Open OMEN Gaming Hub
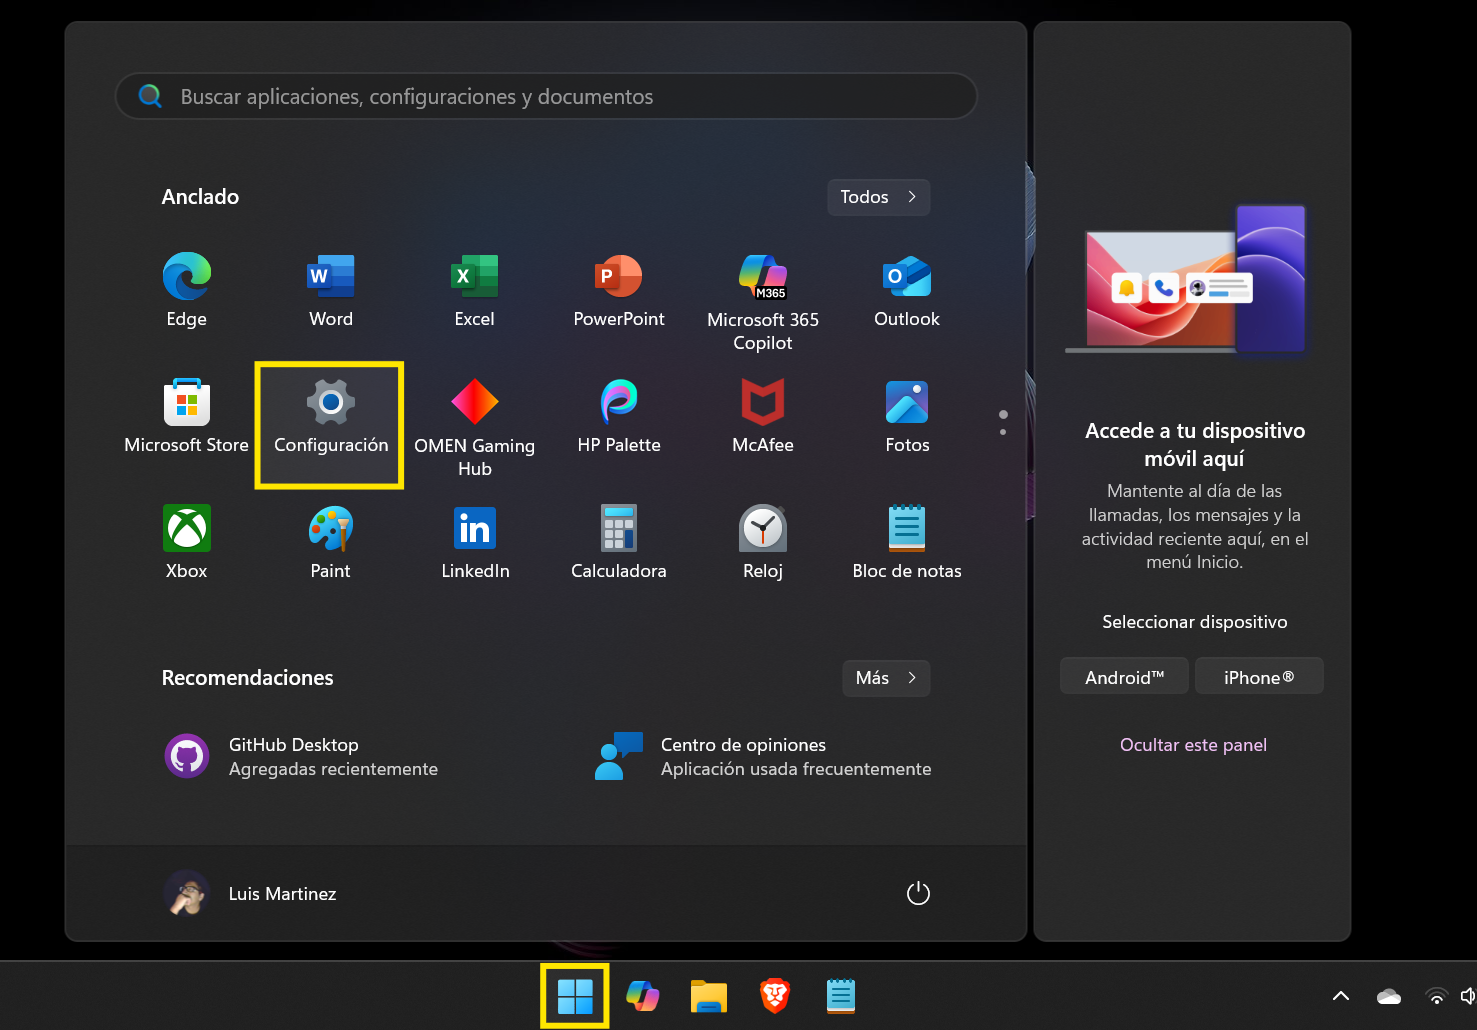This screenshot has width=1477, height=1030. pos(475,415)
